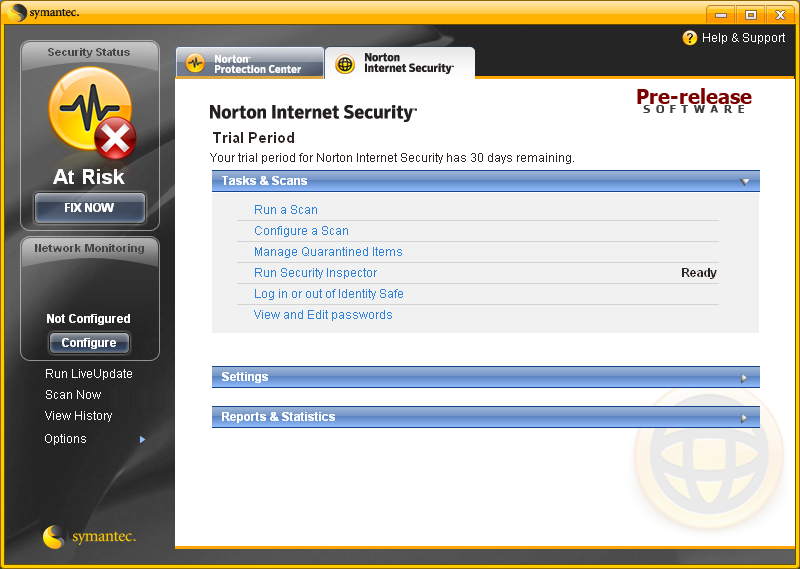This screenshot has width=800, height=569.
Task: Expand the Settings section arrow
Action: 744,378
